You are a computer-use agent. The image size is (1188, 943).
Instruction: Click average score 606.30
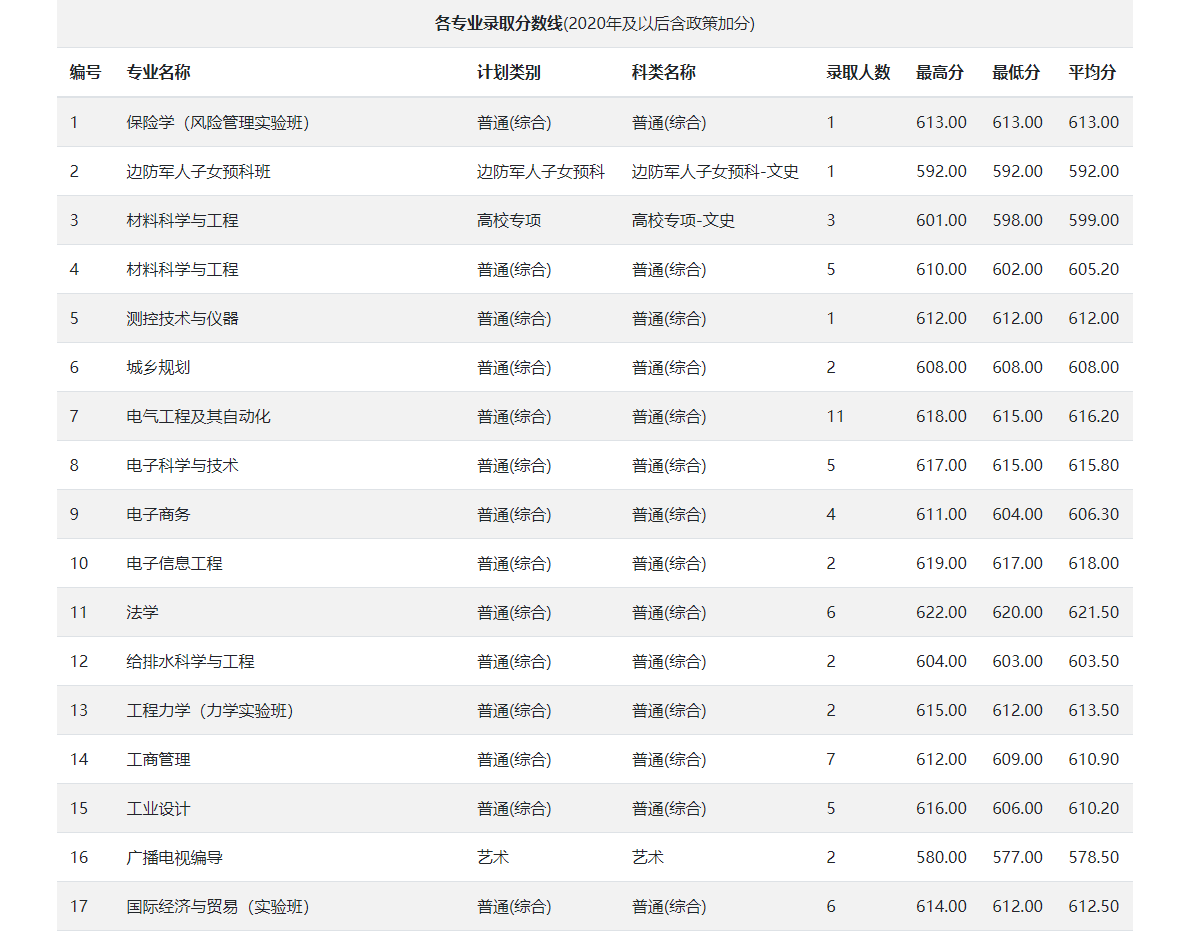click(1093, 515)
